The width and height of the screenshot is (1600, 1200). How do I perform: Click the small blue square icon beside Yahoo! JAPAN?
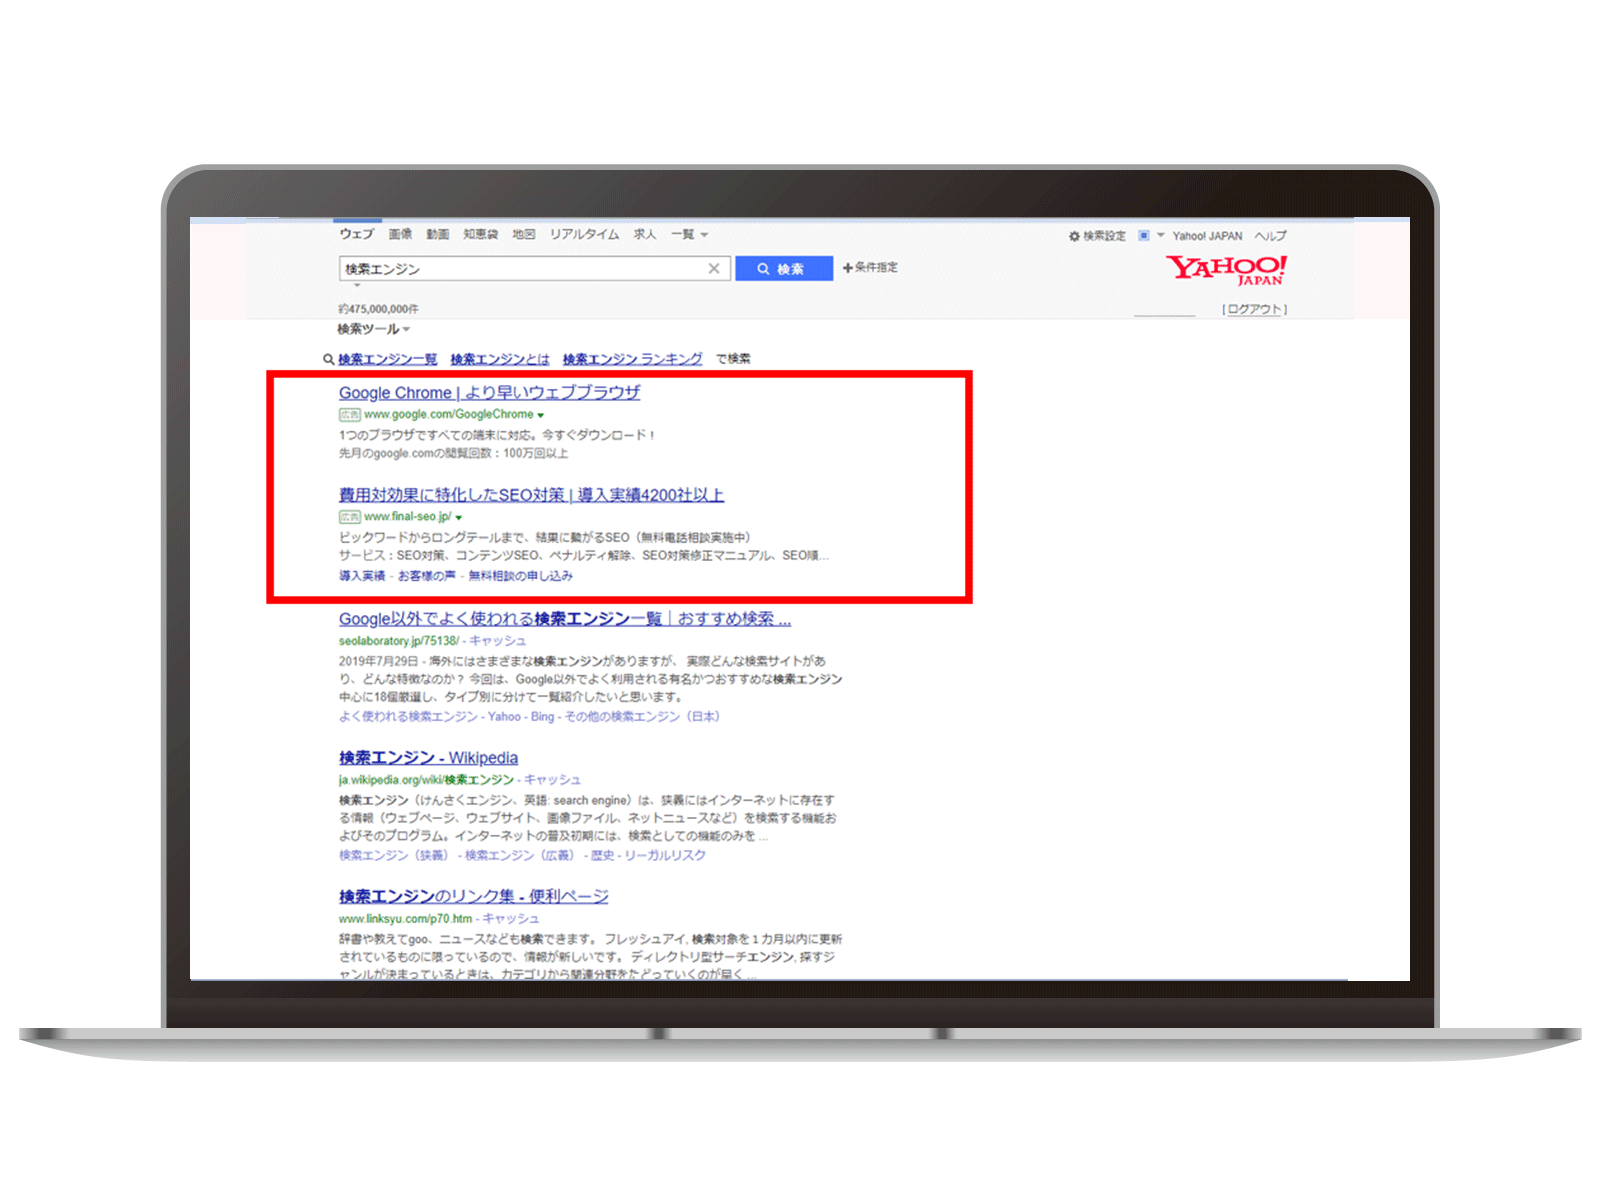tap(1144, 236)
